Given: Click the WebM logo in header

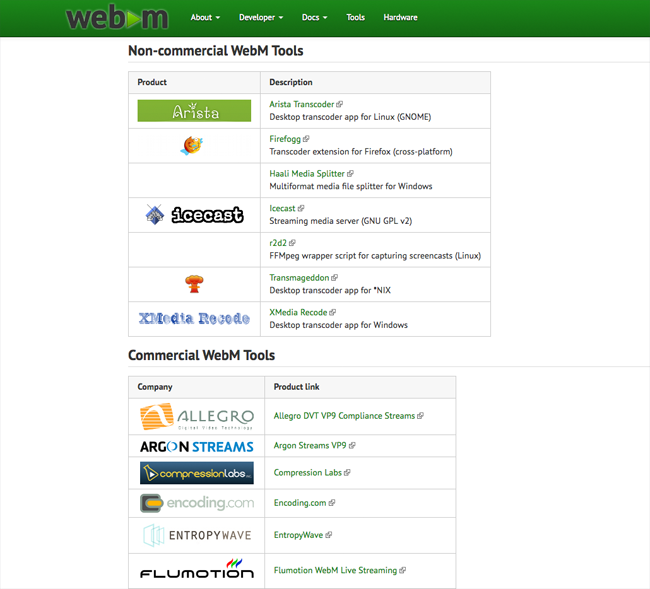Looking at the screenshot, I should (x=117, y=19).
